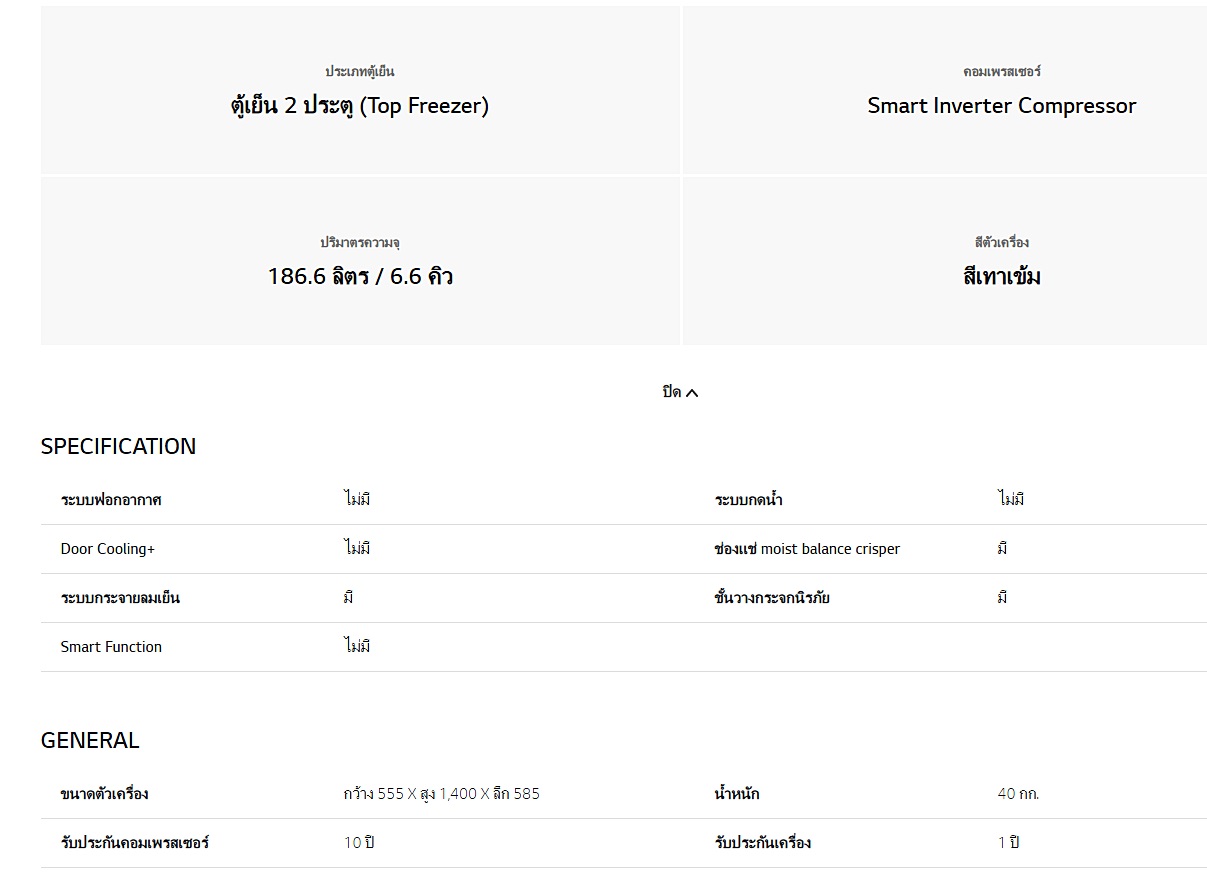
Task: Click the ระบบกดน้ำ row label
Action: coord(749,500)
